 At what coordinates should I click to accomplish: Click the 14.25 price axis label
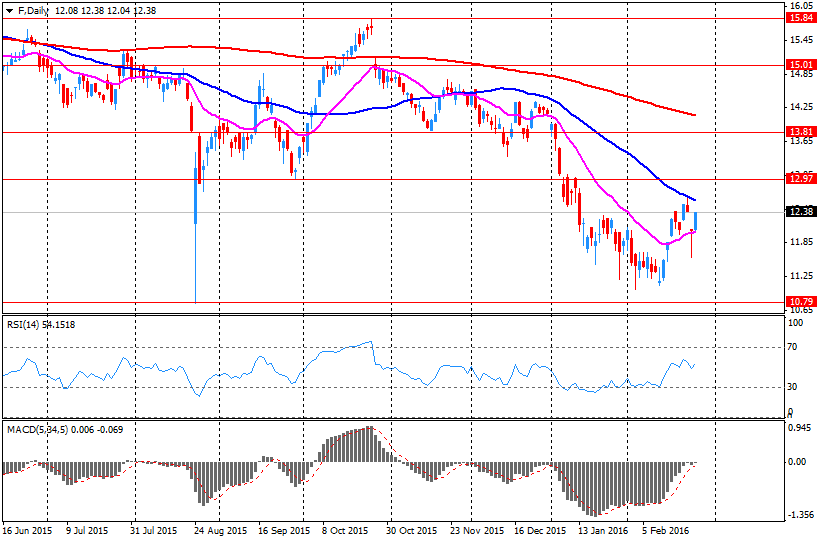[x=801, y=107]
